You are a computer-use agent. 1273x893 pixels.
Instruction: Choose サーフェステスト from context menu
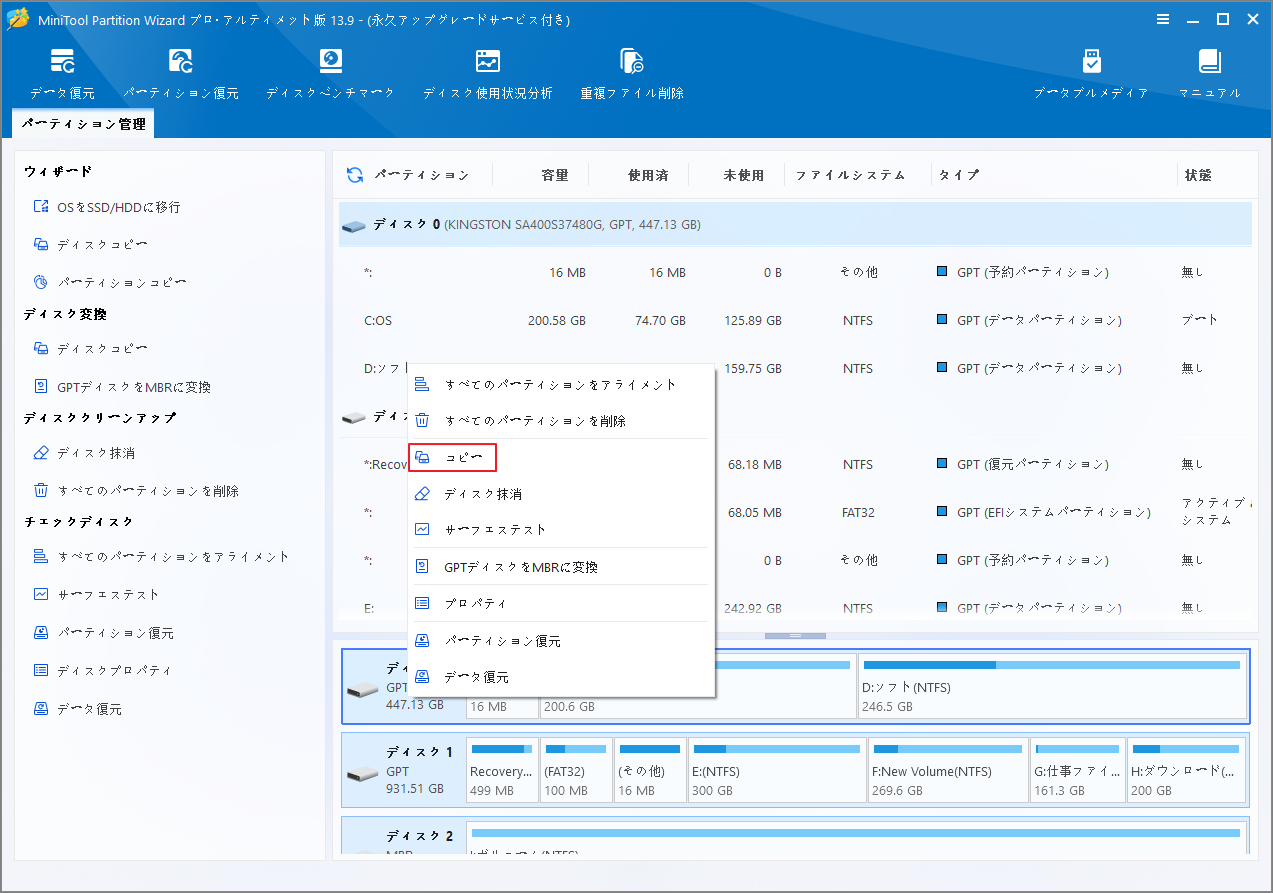click(x=561, y=530)
